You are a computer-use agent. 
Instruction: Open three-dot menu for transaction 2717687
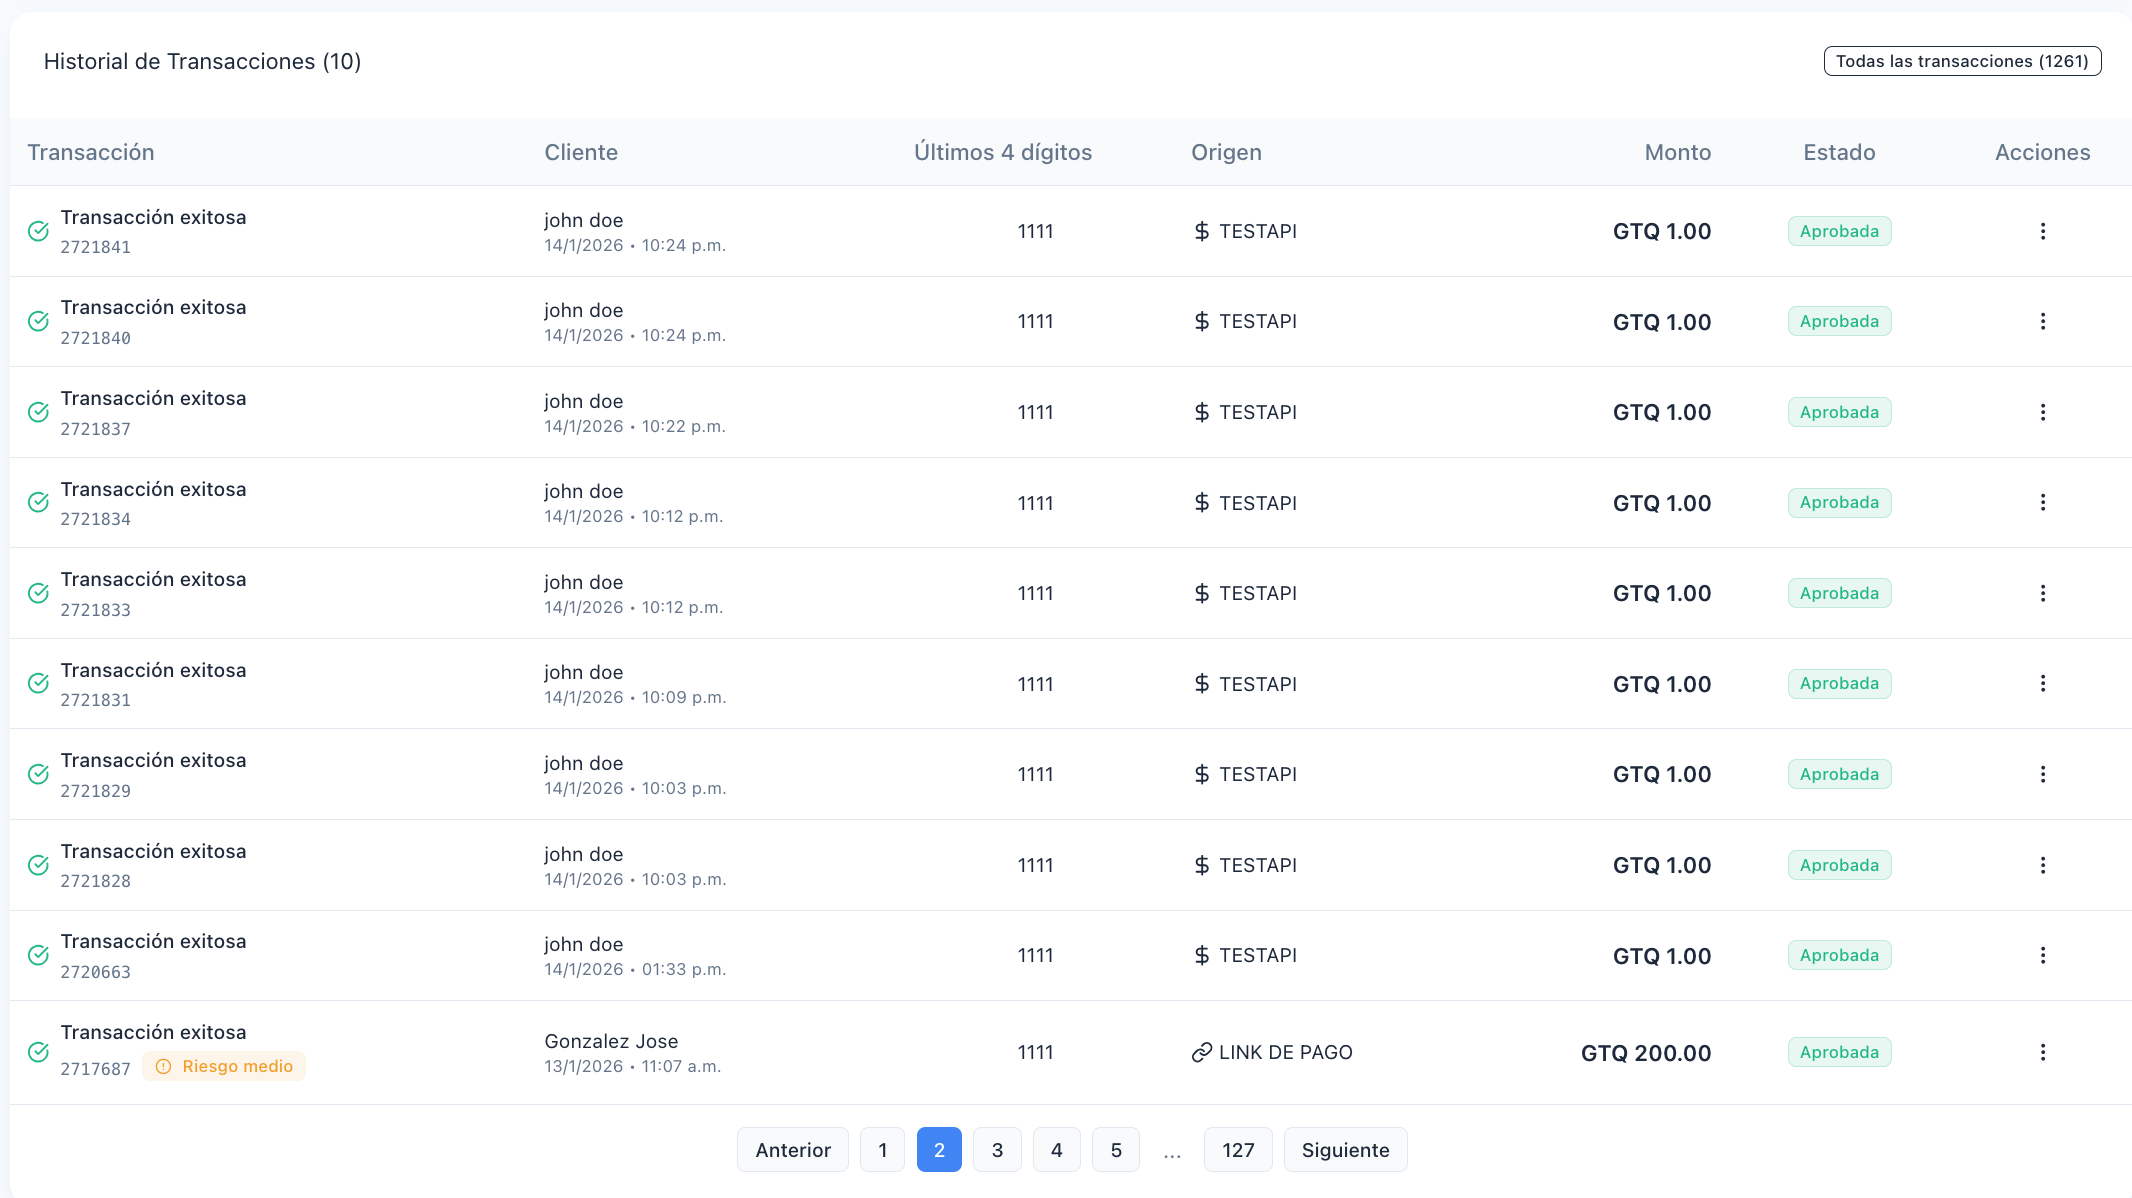(x=2042, y=1052)
